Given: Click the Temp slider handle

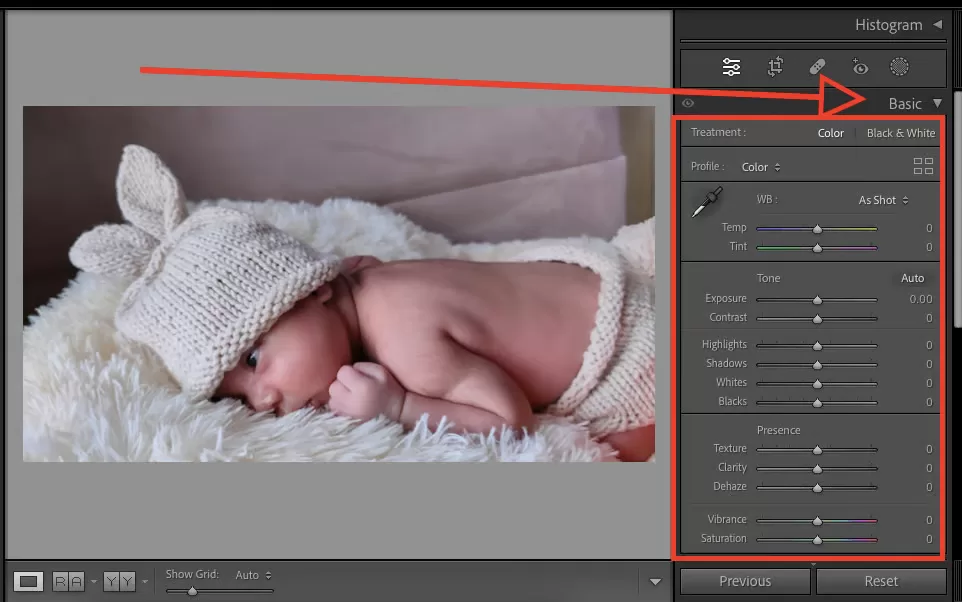Looking at the screenshot, I should [x=817, y=229].
